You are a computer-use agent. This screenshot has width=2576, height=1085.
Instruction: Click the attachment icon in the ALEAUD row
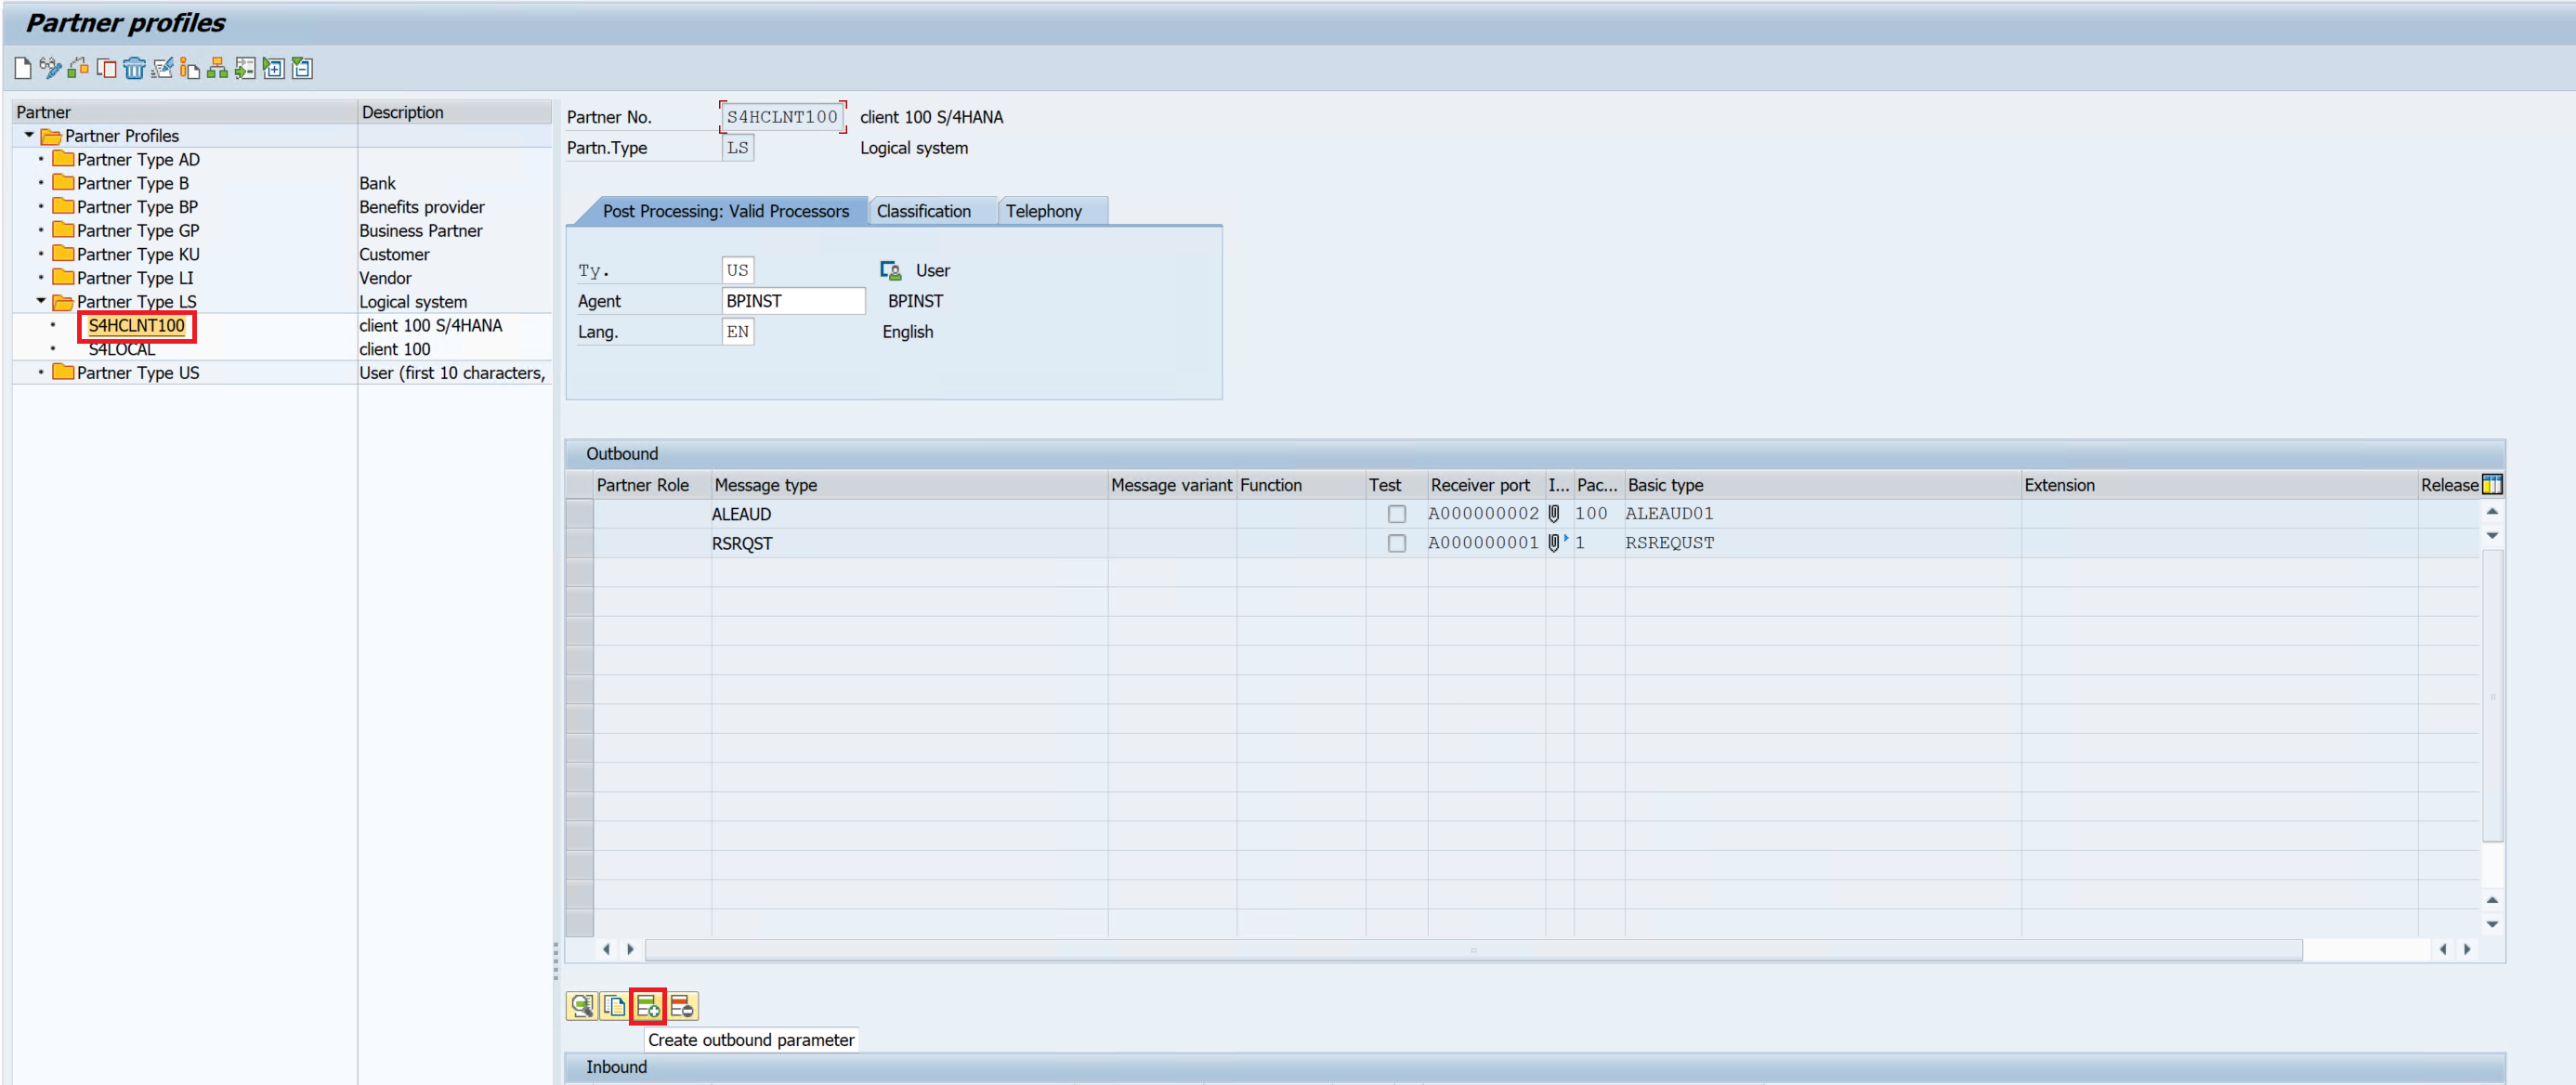pyautogui.click(x=1554, y=513)
